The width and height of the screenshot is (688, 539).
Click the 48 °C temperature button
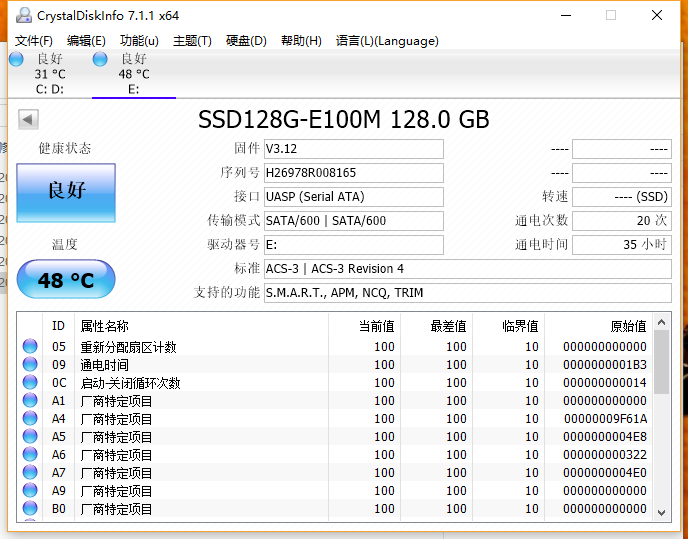pyautogui.click(x=66, y=279)
